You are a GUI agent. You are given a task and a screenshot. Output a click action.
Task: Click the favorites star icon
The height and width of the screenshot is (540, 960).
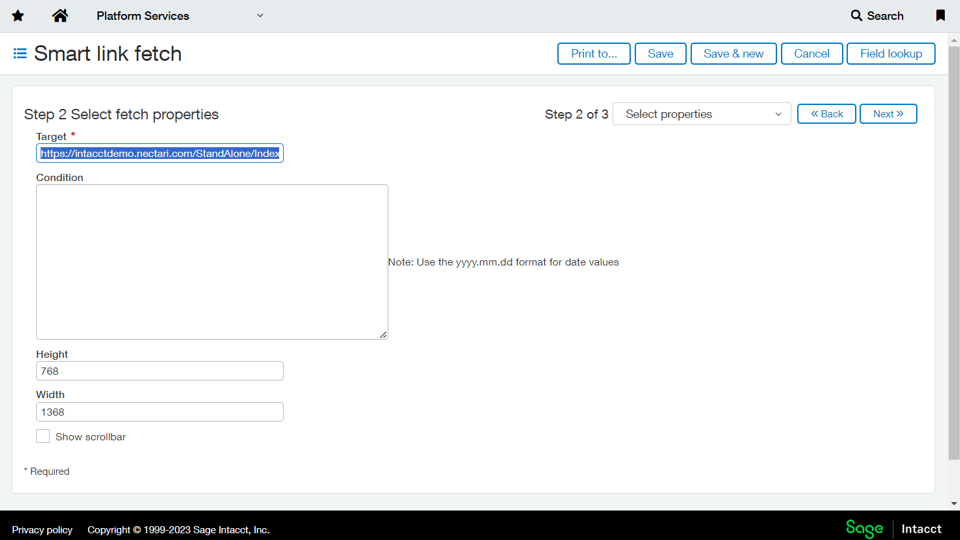pos(18,16)
